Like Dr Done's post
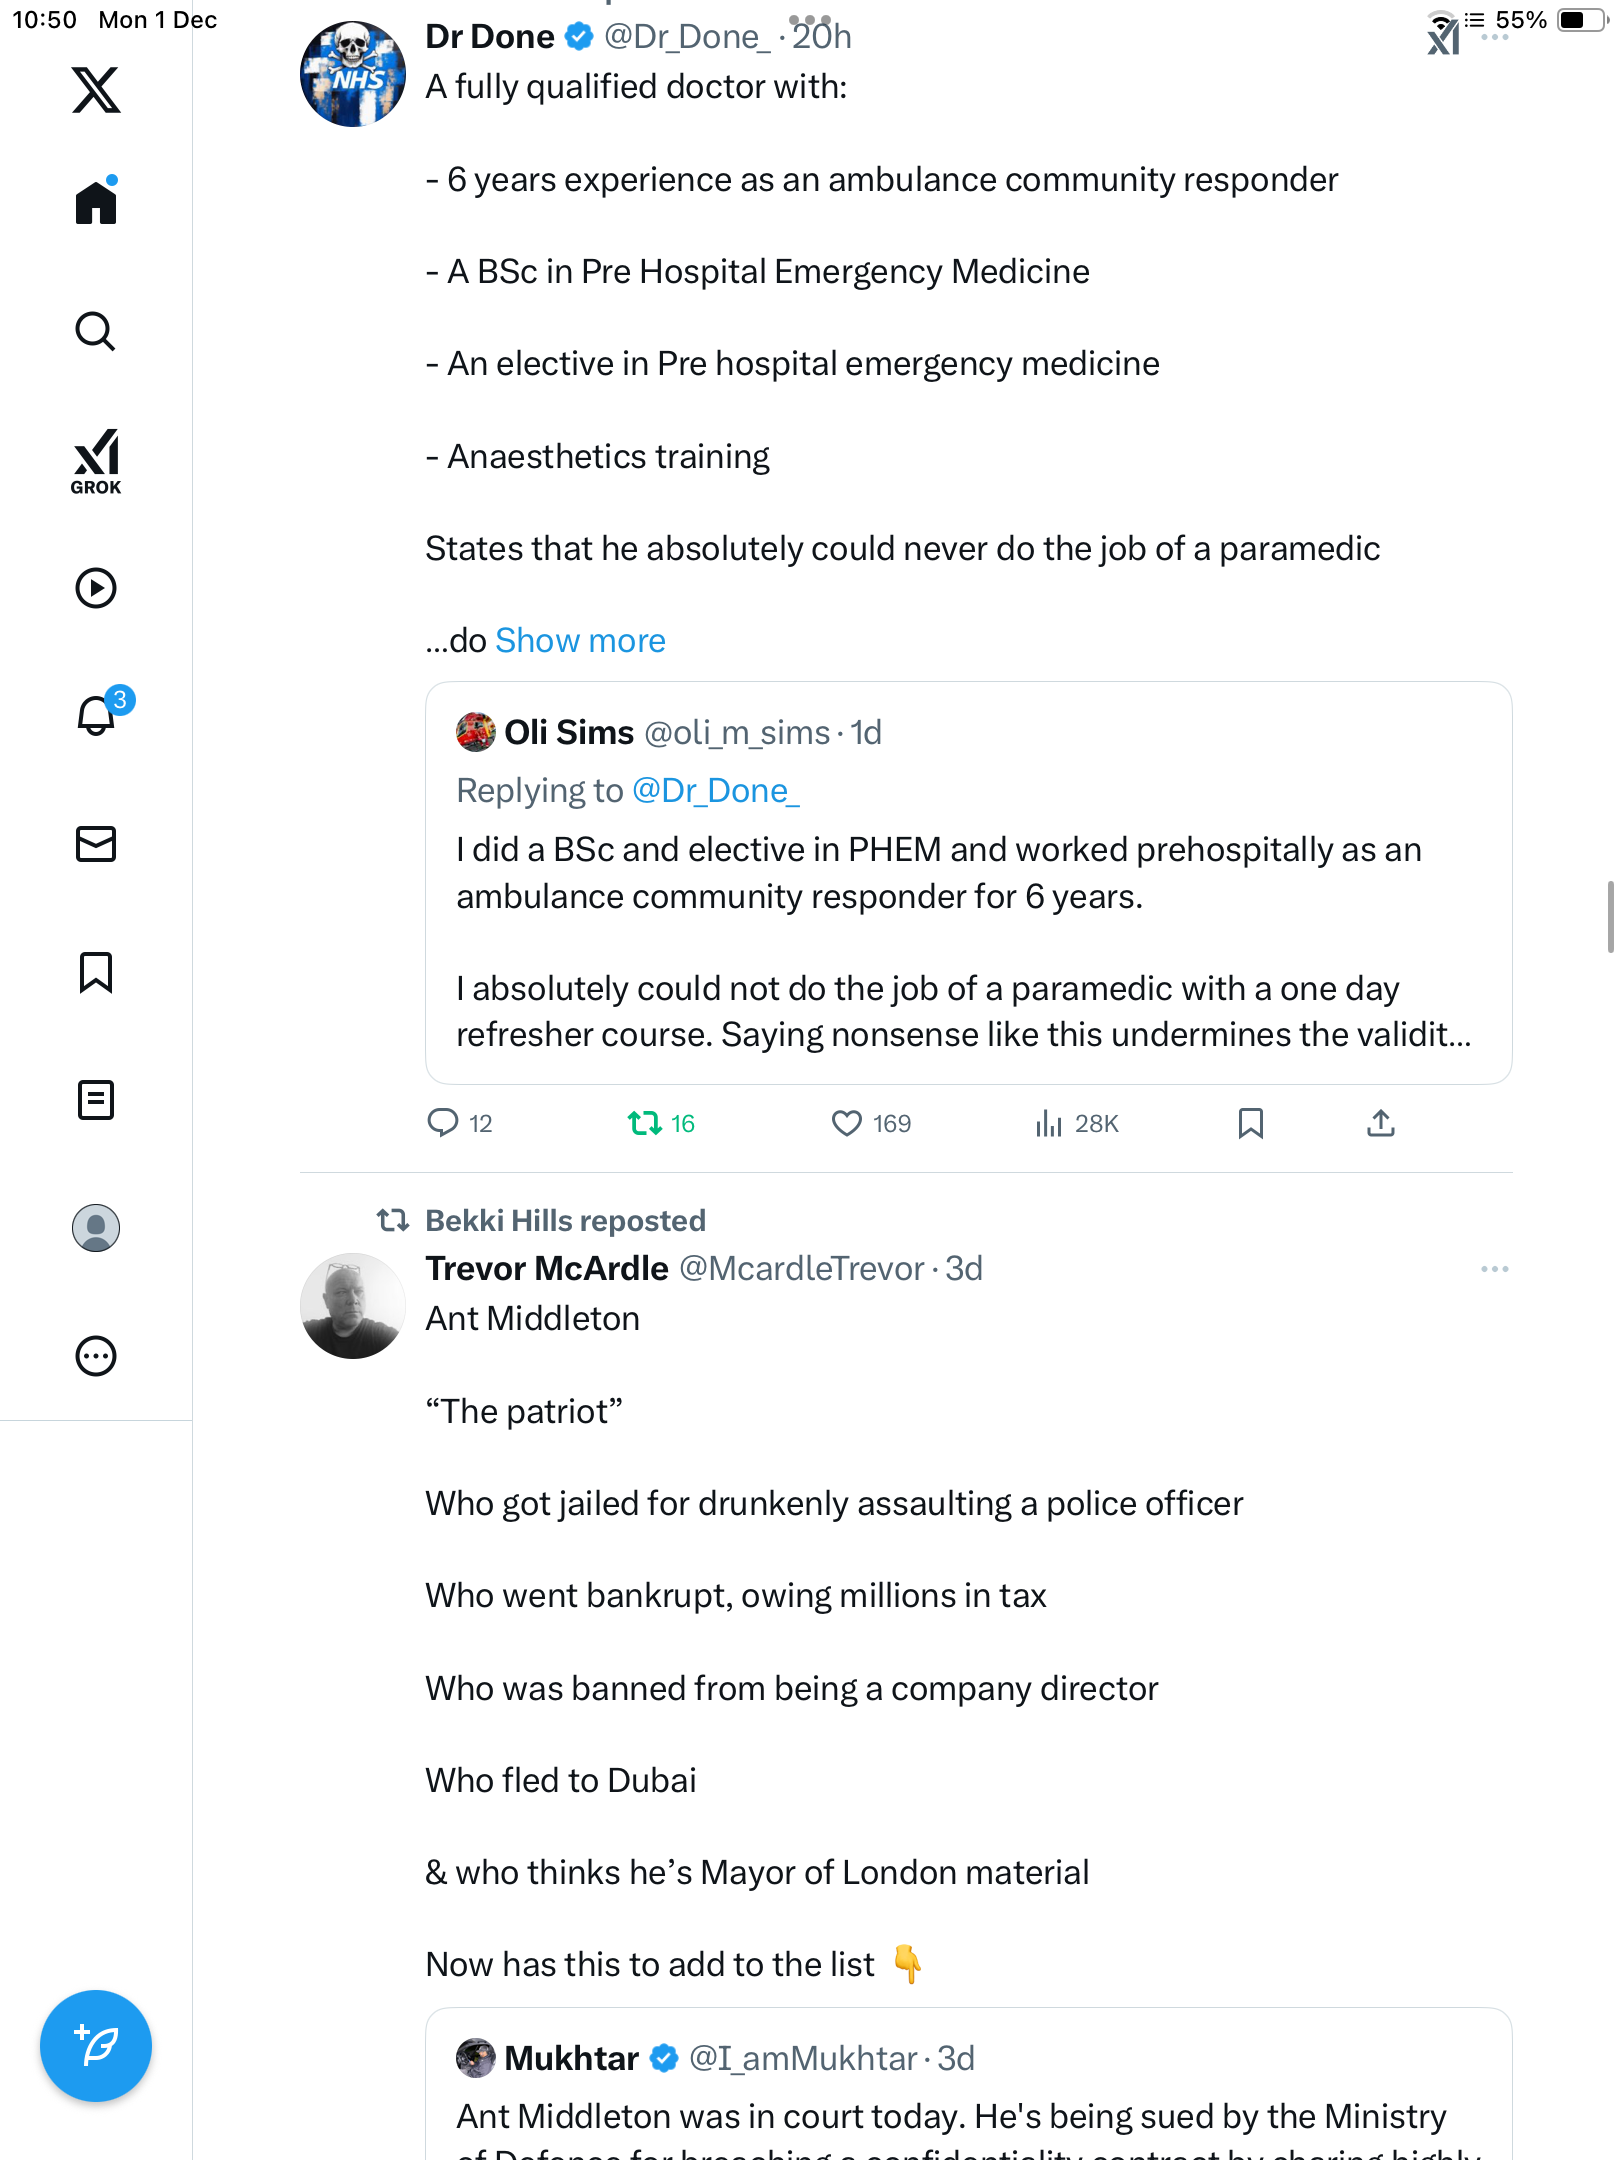 click(x=847, y=1123)
